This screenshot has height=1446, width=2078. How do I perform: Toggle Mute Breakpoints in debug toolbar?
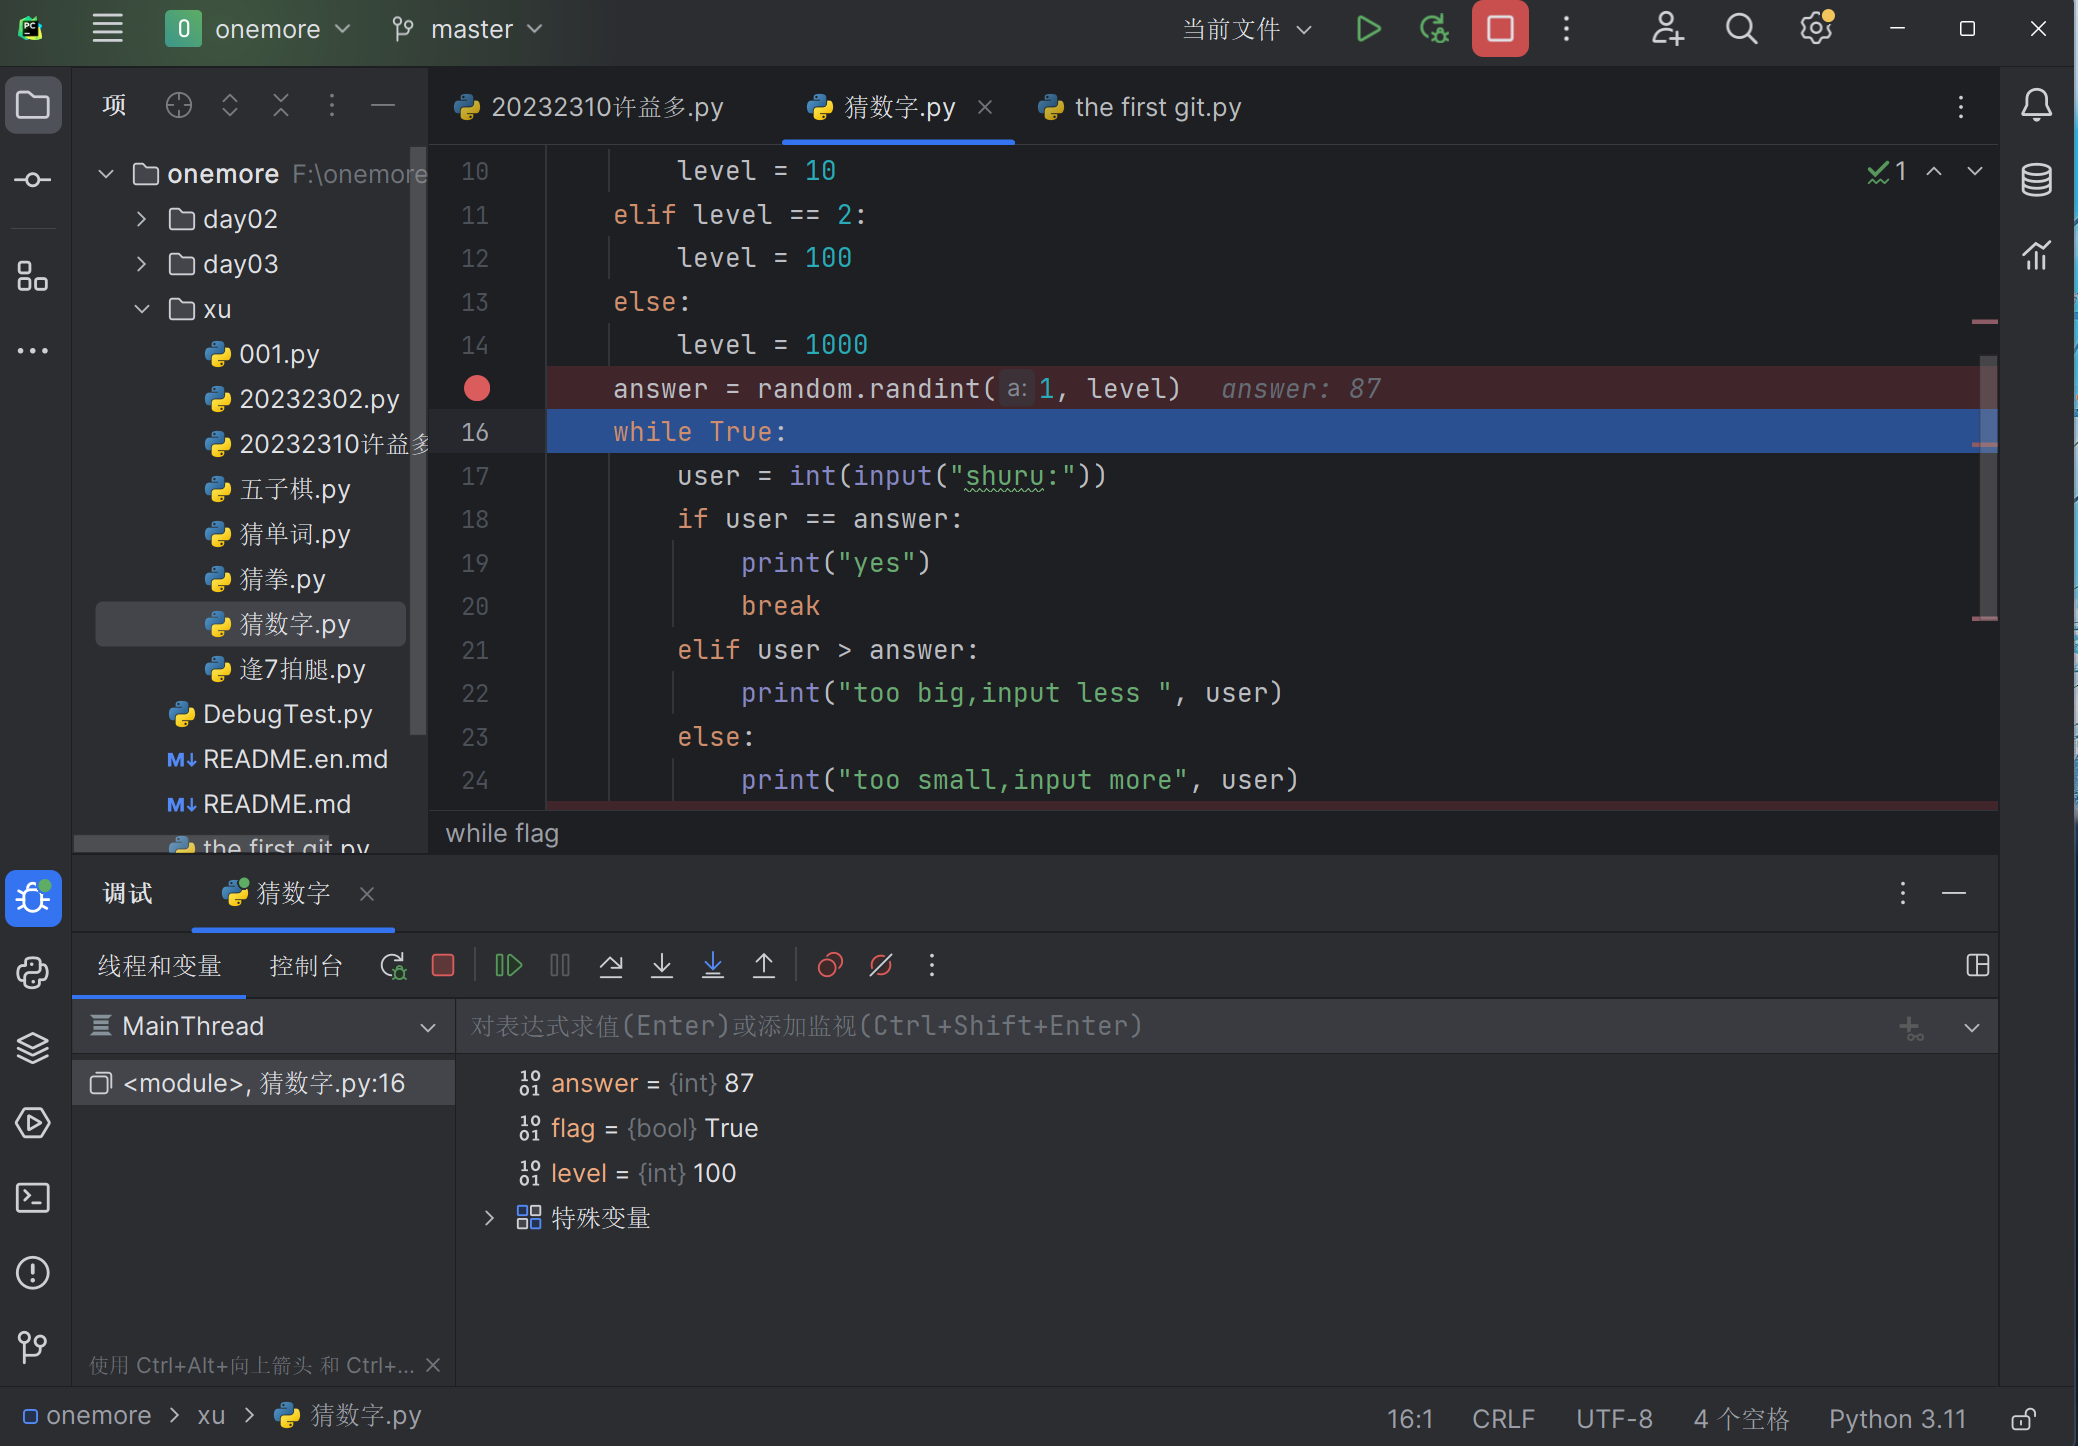(881, 965)
